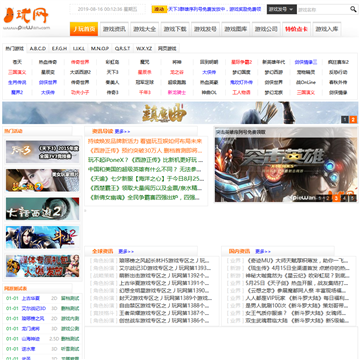This screenshot has height=360, width=360.
Task: Select 游戏下载 in the main navigation
Action: click(x=175, y=29)
